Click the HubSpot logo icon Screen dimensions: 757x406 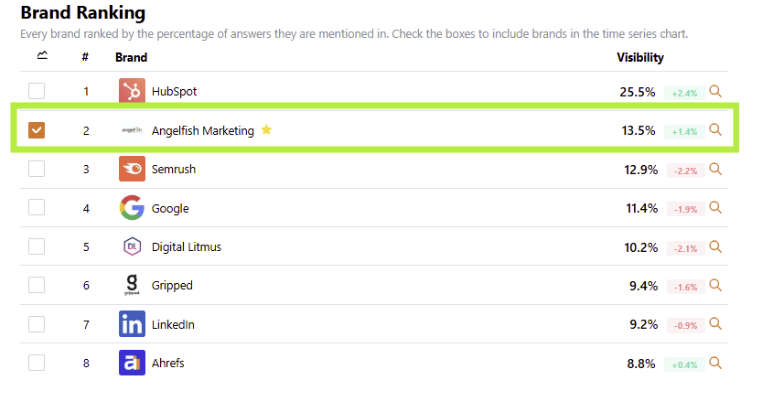132,91
